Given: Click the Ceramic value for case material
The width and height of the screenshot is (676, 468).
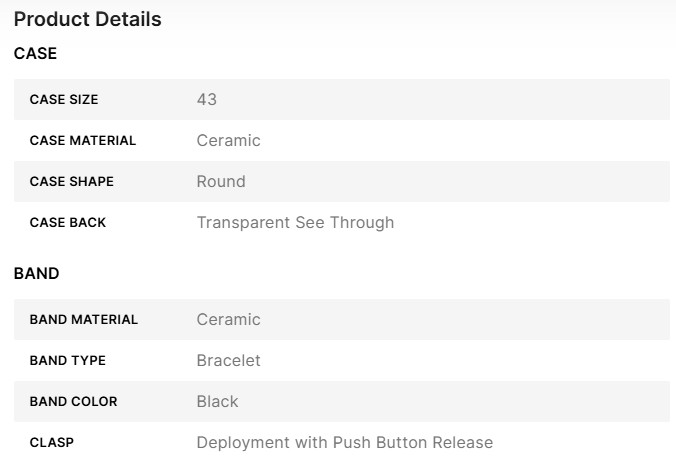Looking at the screenshot, I should point(228,141).
